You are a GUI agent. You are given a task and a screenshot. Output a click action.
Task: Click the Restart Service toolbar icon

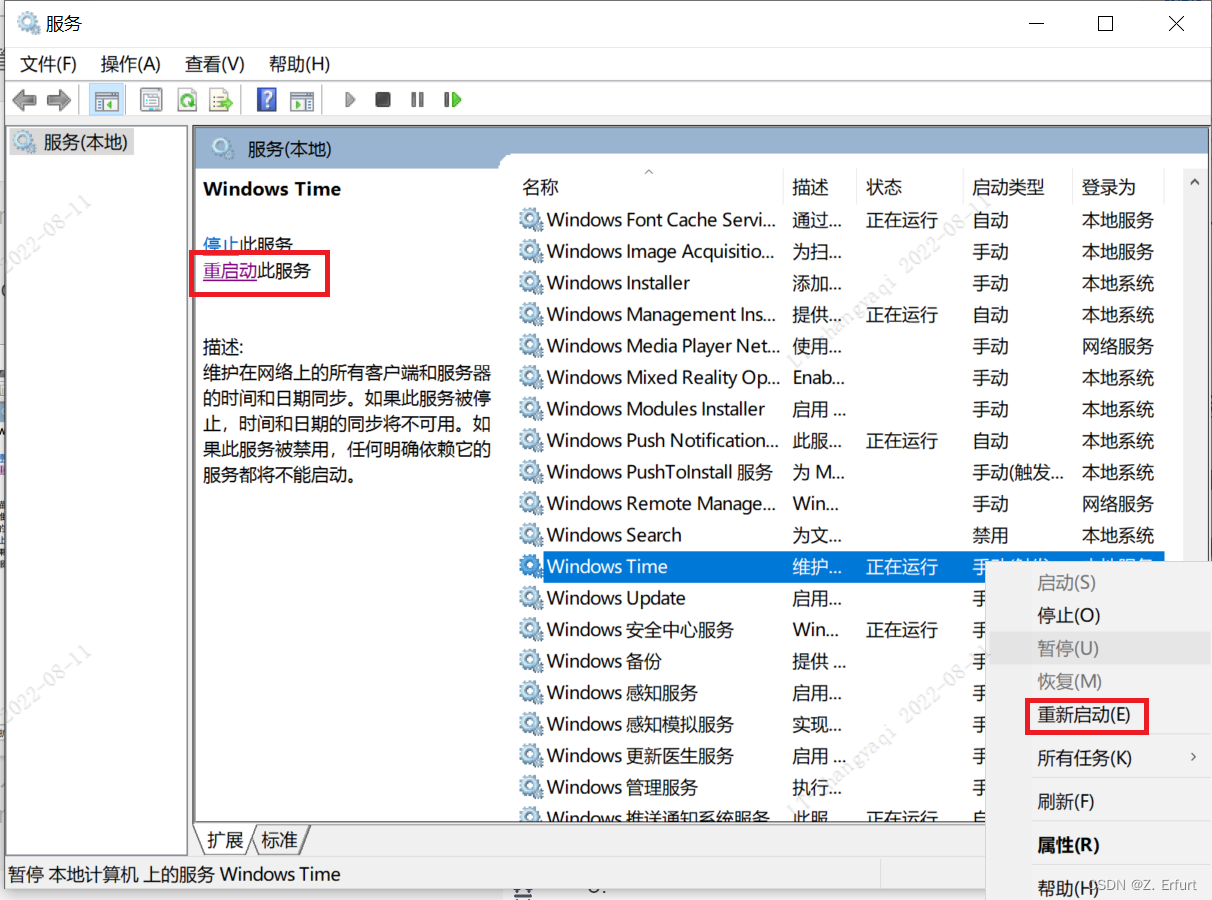pyautogui.click(x=453, y=100)
